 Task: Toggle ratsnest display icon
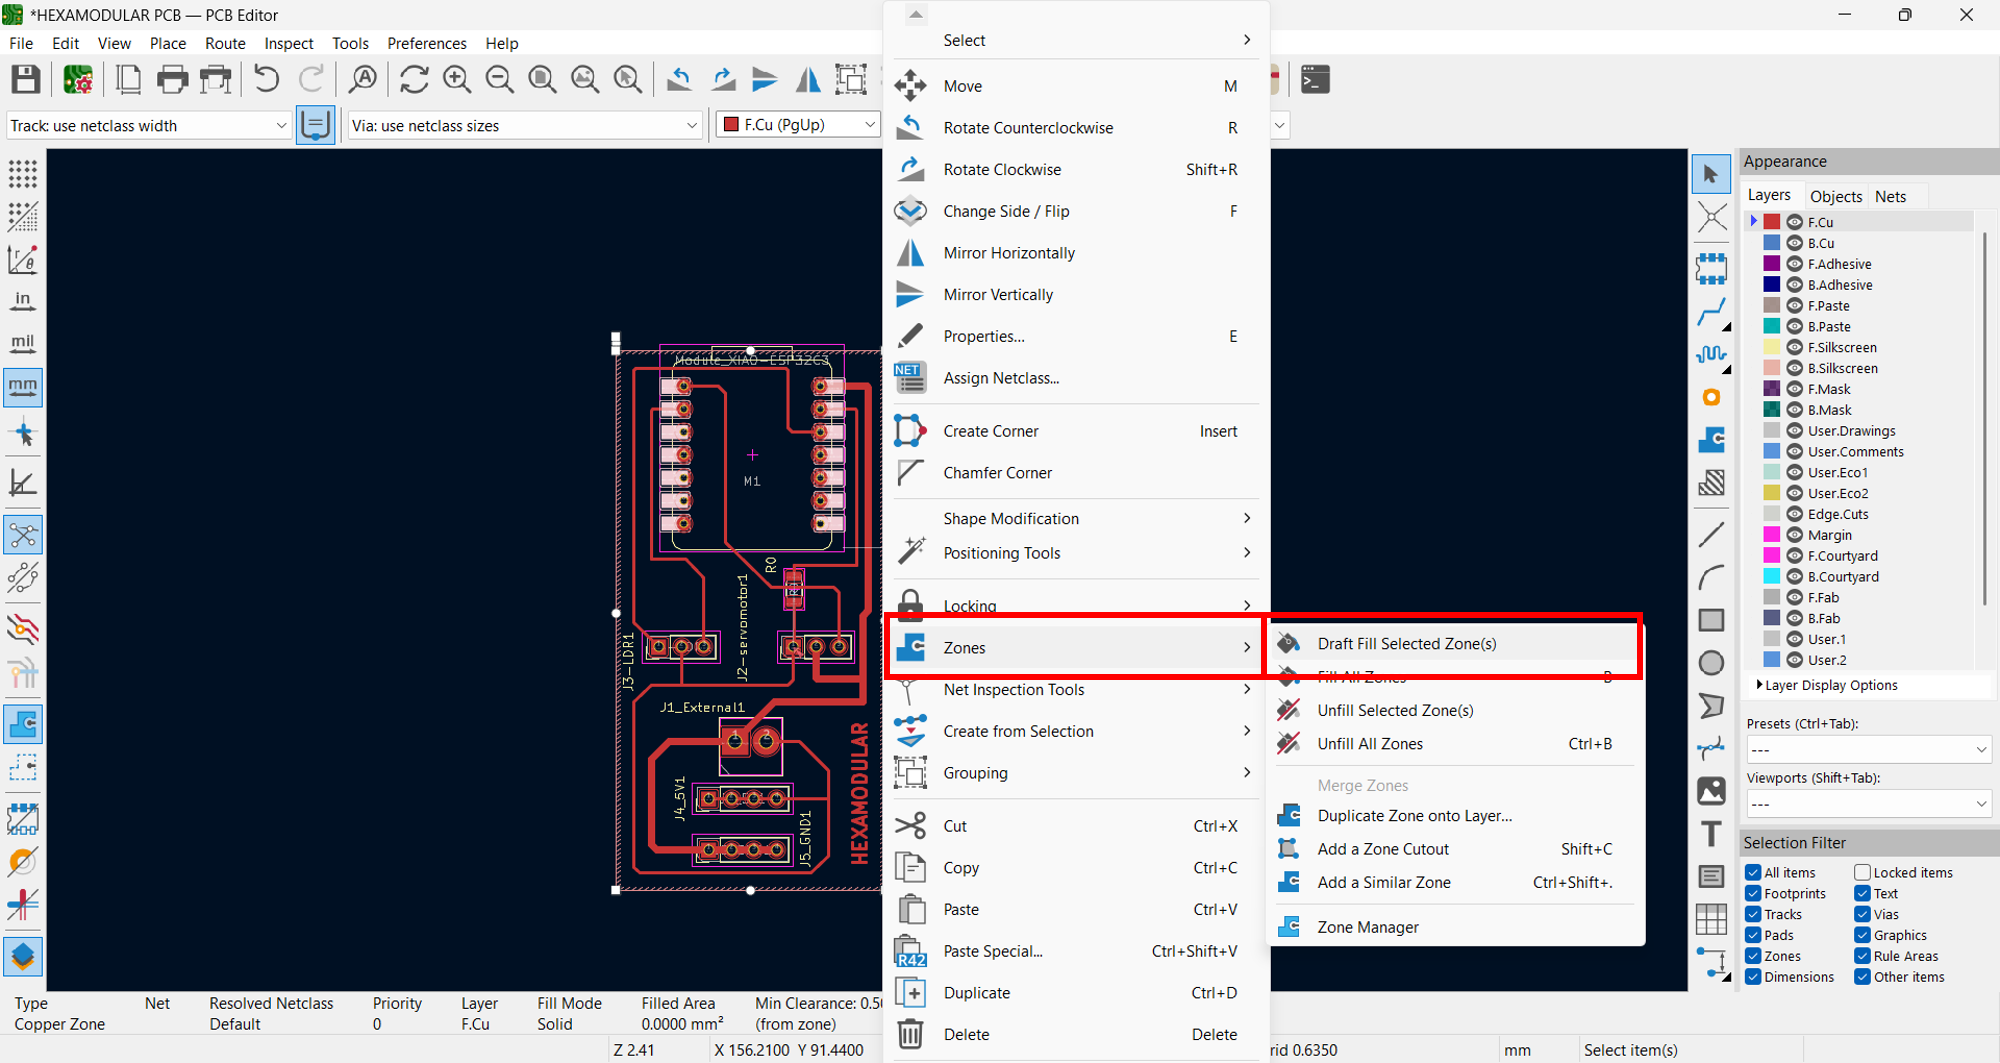tap(22, 535)
